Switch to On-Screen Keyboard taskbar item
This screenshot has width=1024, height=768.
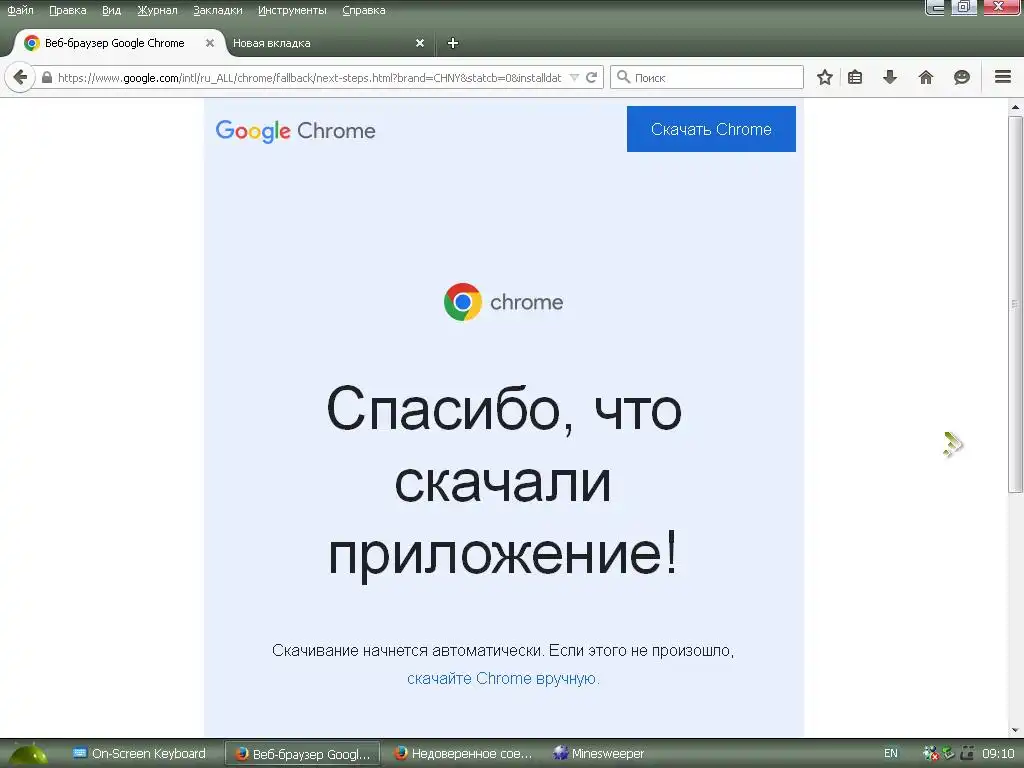click(139, 754)
